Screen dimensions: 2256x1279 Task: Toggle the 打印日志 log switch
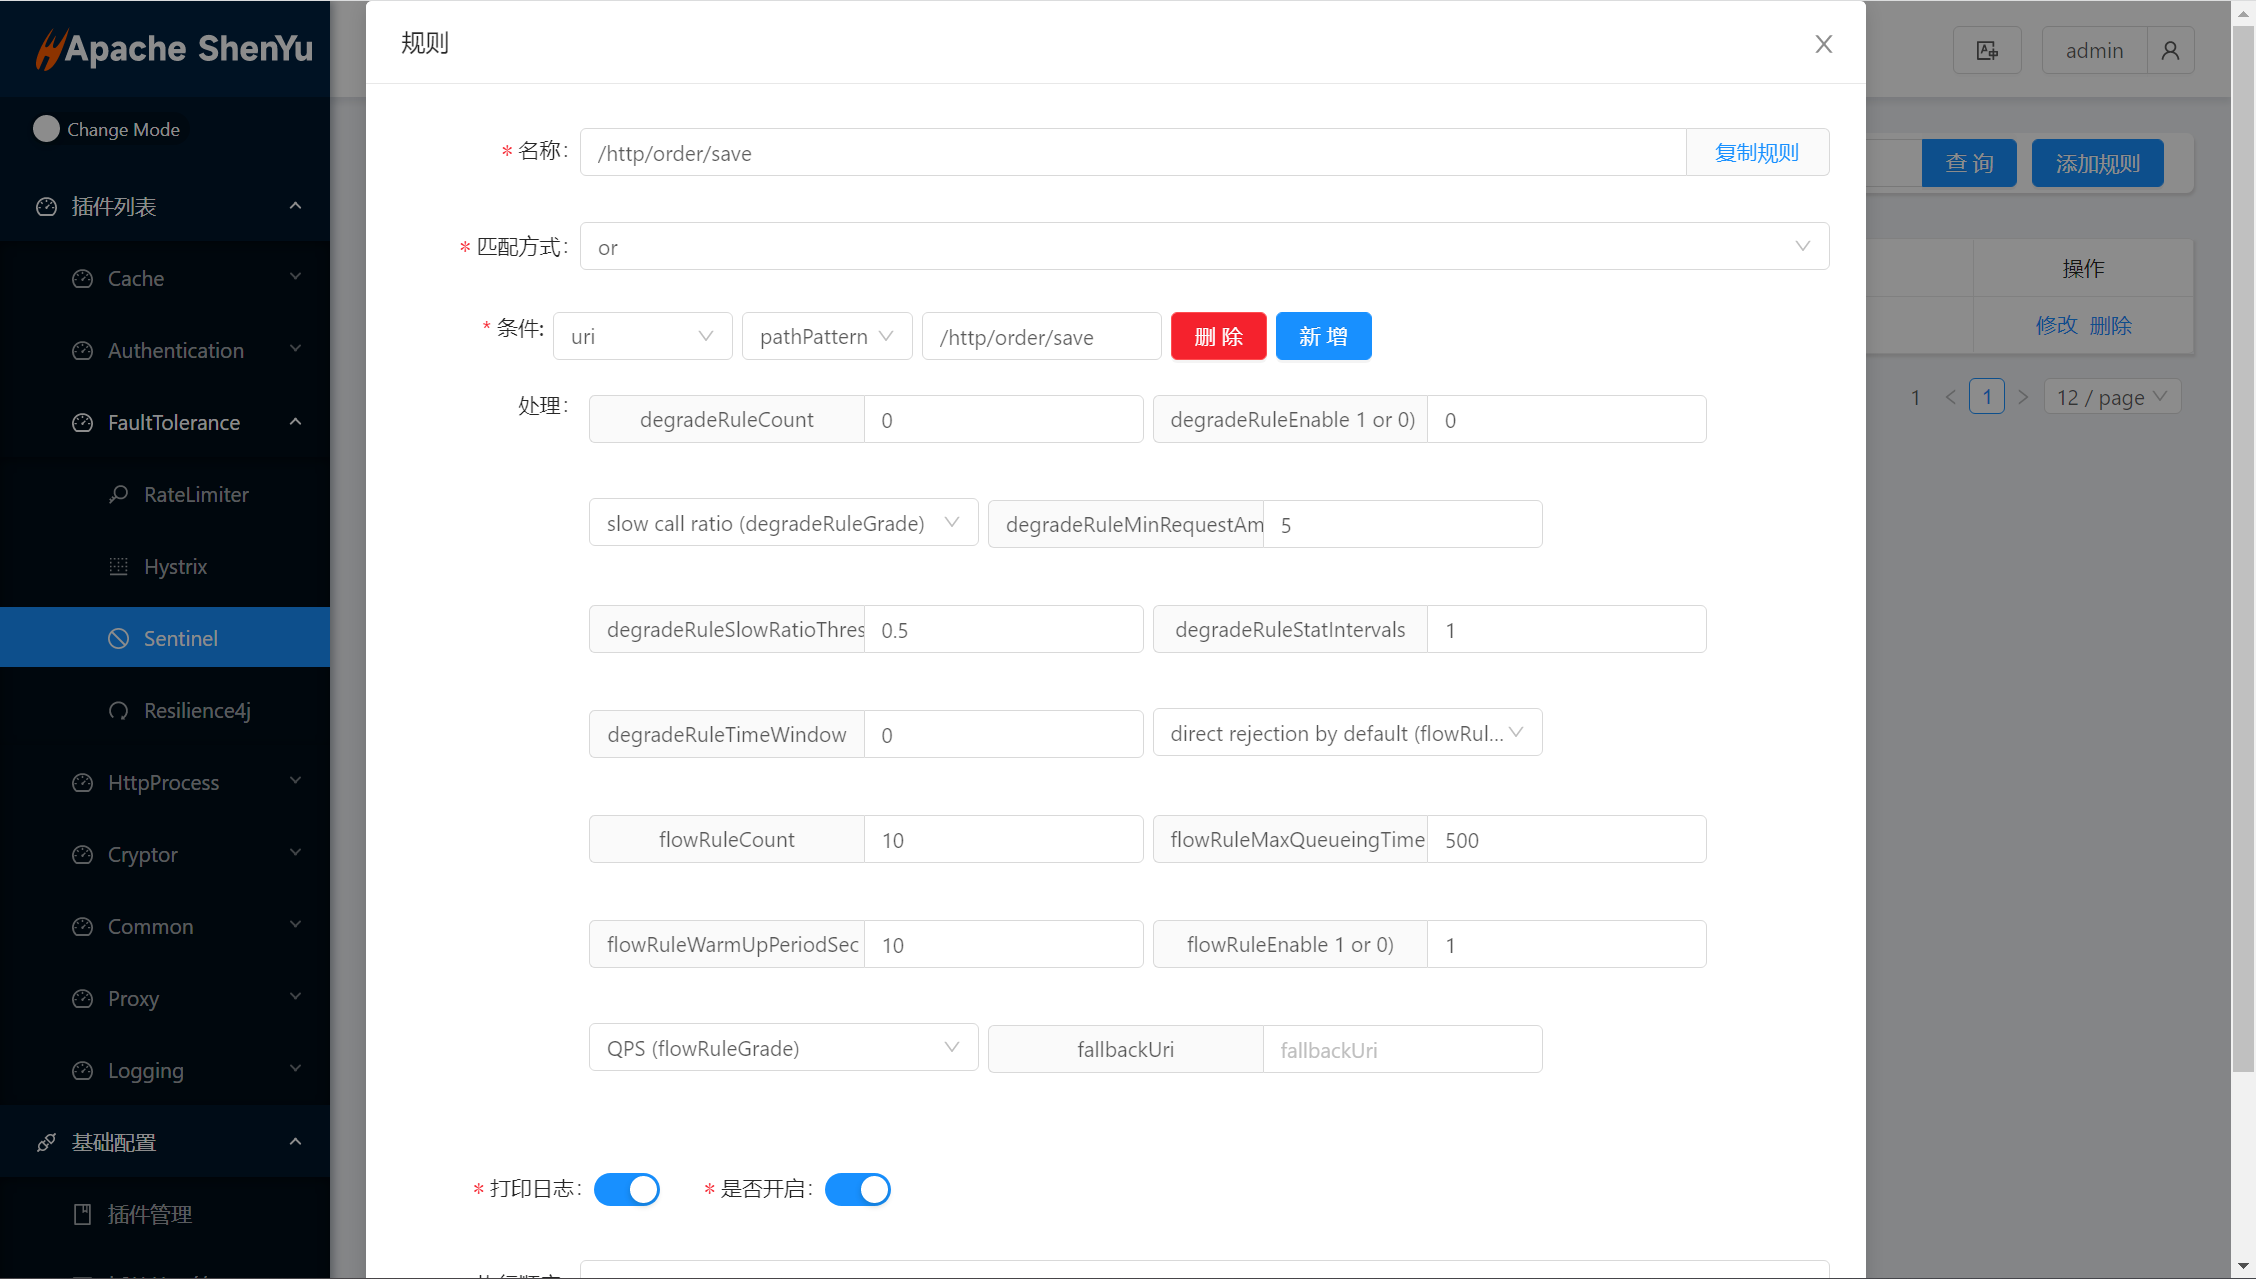627,1189
